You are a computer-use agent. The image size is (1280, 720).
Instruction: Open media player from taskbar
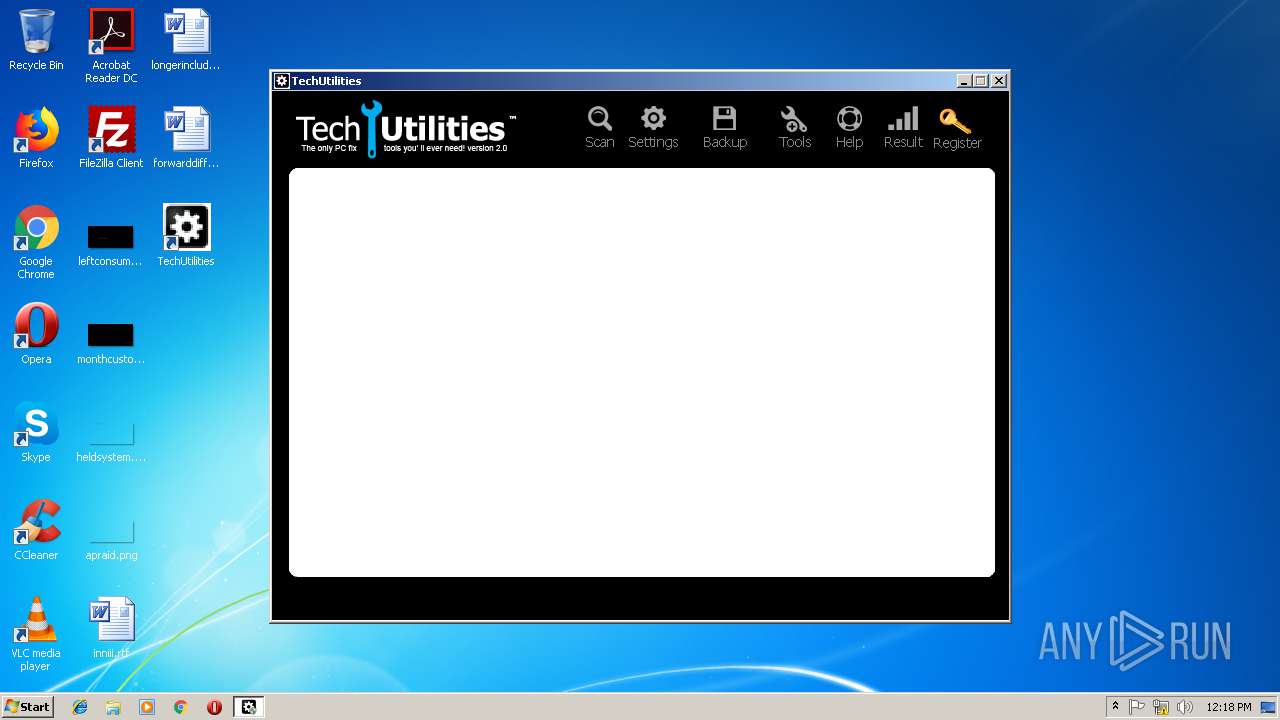[147, 707]
